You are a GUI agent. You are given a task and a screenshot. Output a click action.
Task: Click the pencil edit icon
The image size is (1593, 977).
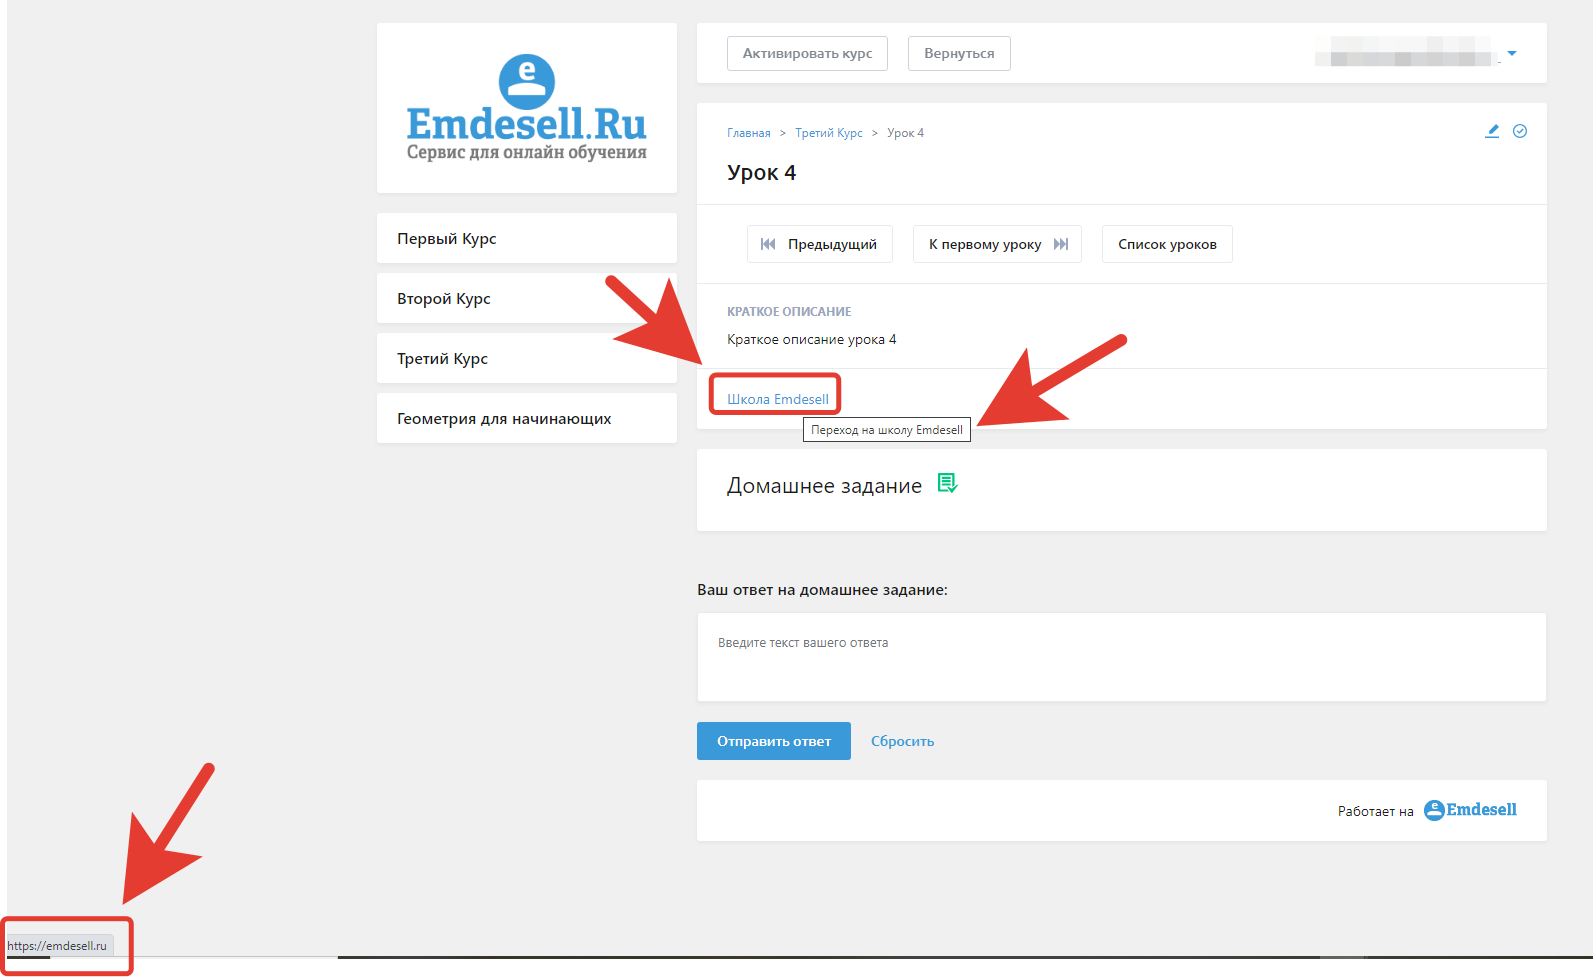(1492, 131)
